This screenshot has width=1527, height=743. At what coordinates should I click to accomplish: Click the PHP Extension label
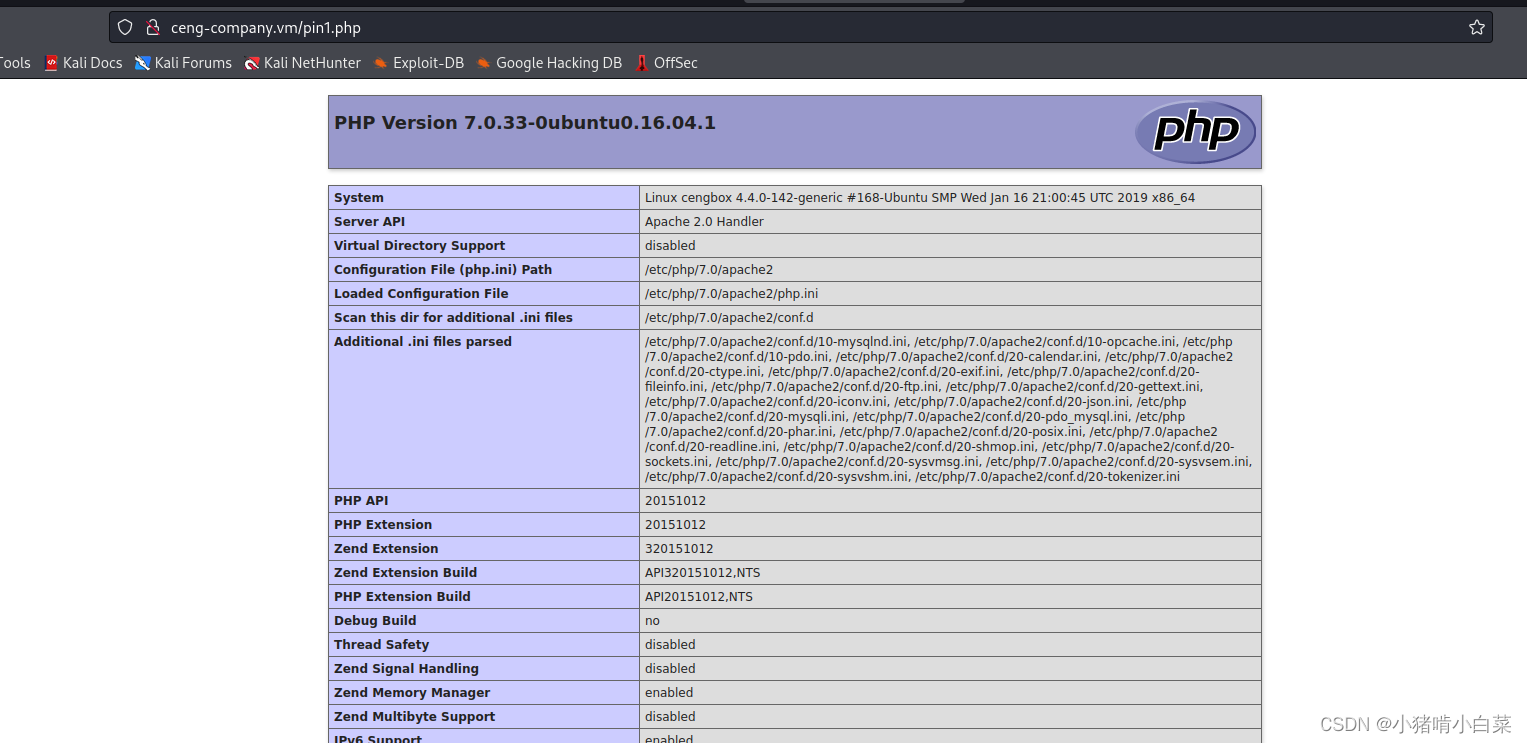click(383, 525)
